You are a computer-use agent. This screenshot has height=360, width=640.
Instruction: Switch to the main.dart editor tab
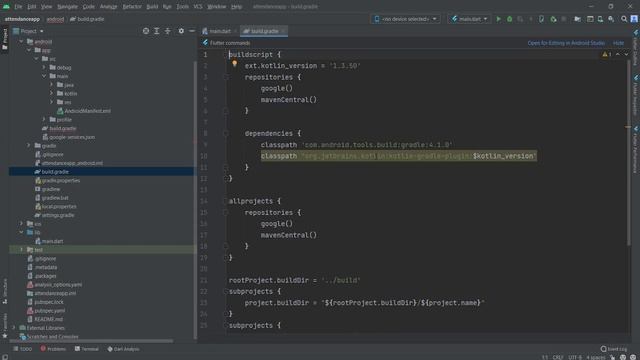point(219,31)
